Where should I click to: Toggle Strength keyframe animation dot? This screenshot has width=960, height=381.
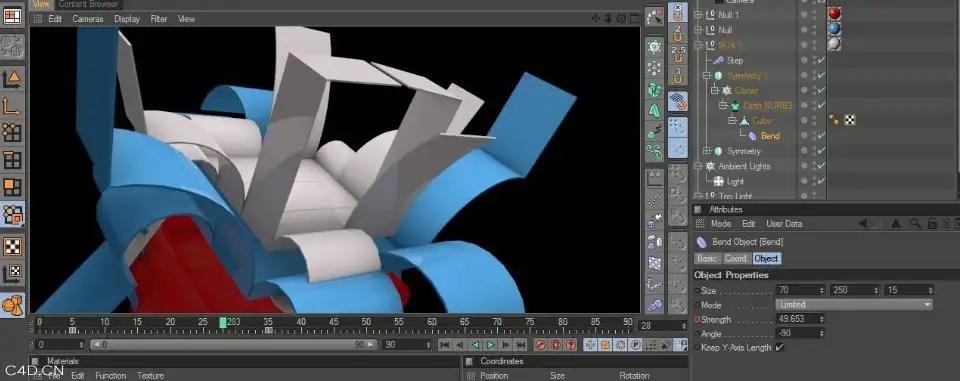pos(697,319)
